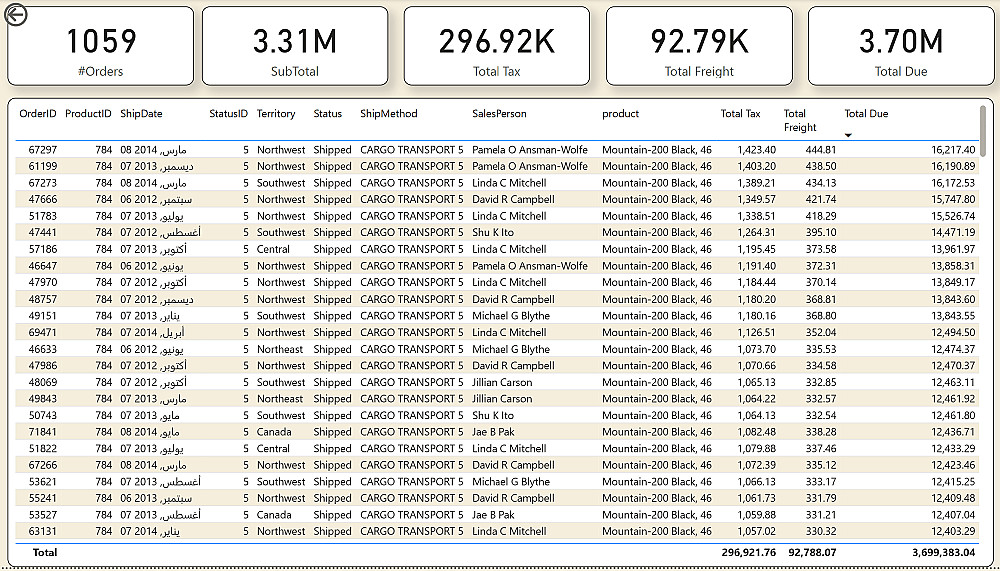The image size is (1000, 571).
Task: Click the Total Due sort arrow
Action: pyautogui.click(x=848, y=135)
